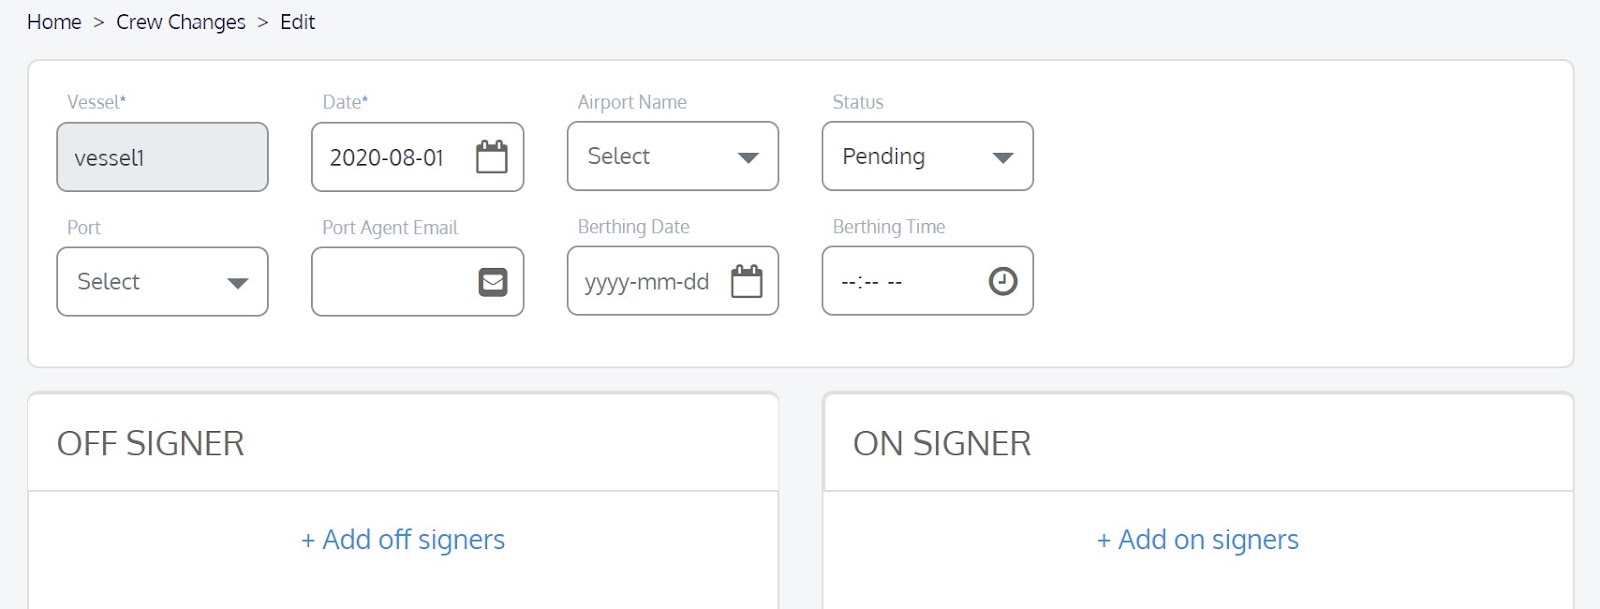Click Add off signers link

point(403,540)
